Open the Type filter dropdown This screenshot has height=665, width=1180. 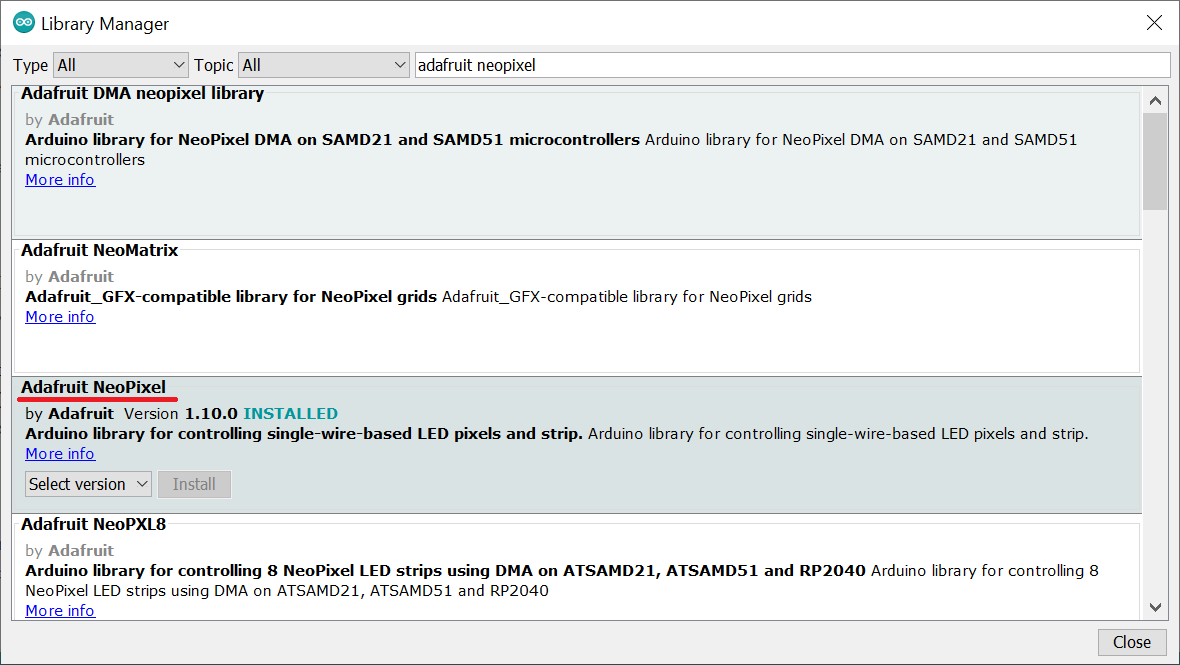coord(120,65)
